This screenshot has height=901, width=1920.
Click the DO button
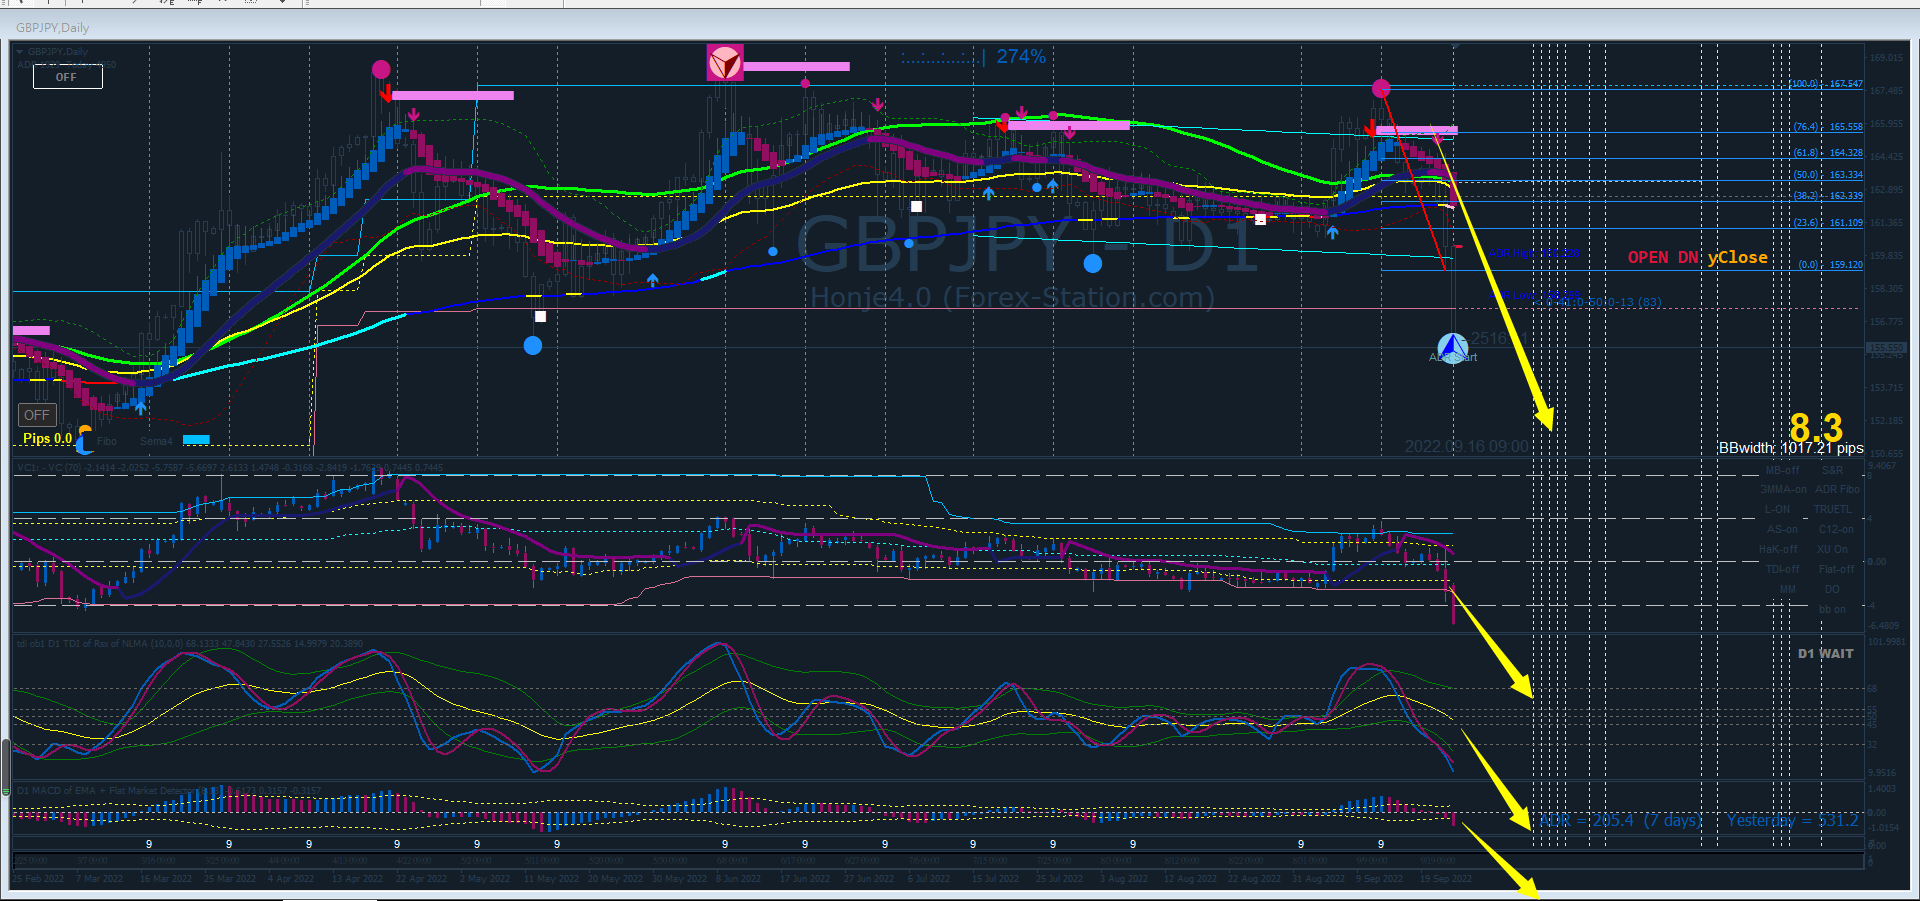(1832, 590)
